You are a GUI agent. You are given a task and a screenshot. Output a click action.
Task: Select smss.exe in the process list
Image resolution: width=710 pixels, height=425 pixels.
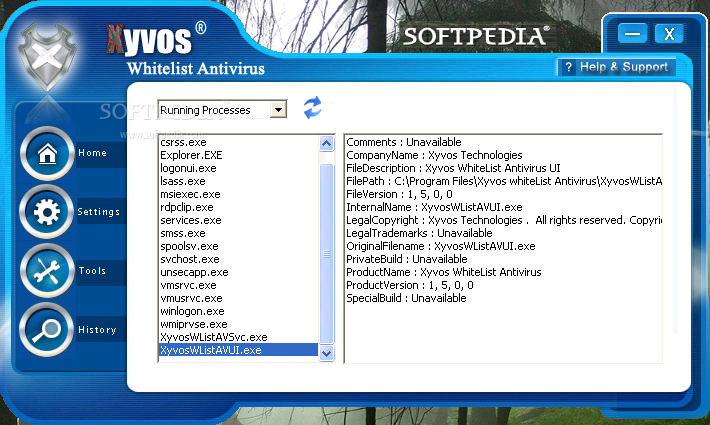tap(182, 233)
